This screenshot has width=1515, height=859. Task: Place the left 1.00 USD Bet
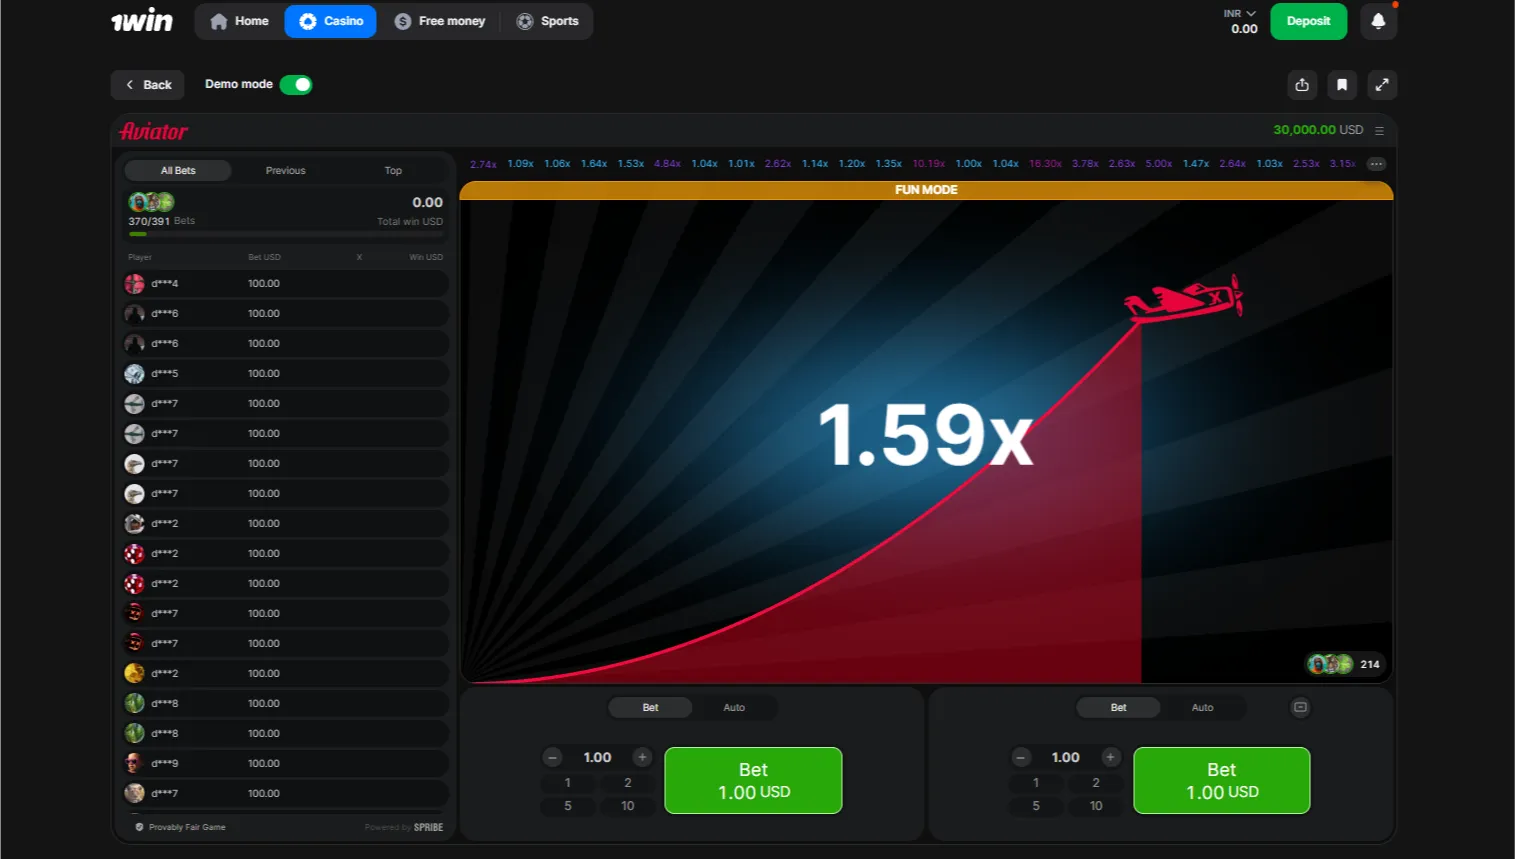pyautogui.click(x=753, y=781)
